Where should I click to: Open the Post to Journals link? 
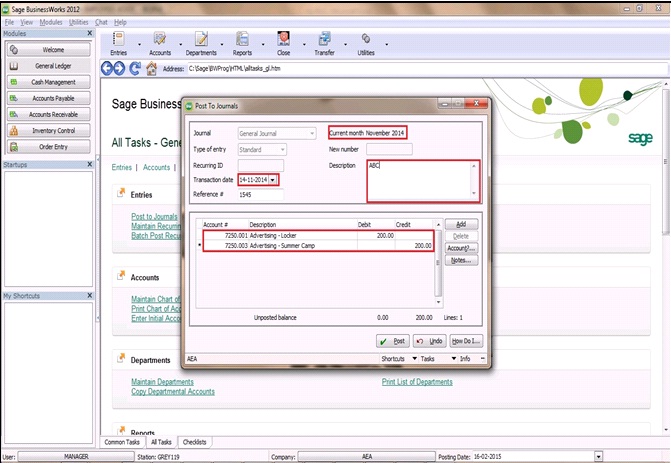pos(154,217)
